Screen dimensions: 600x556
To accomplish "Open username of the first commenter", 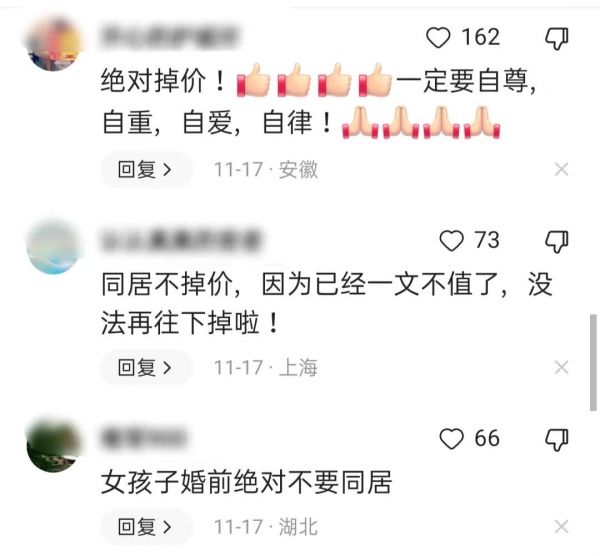I will click(x=170, y=37).
